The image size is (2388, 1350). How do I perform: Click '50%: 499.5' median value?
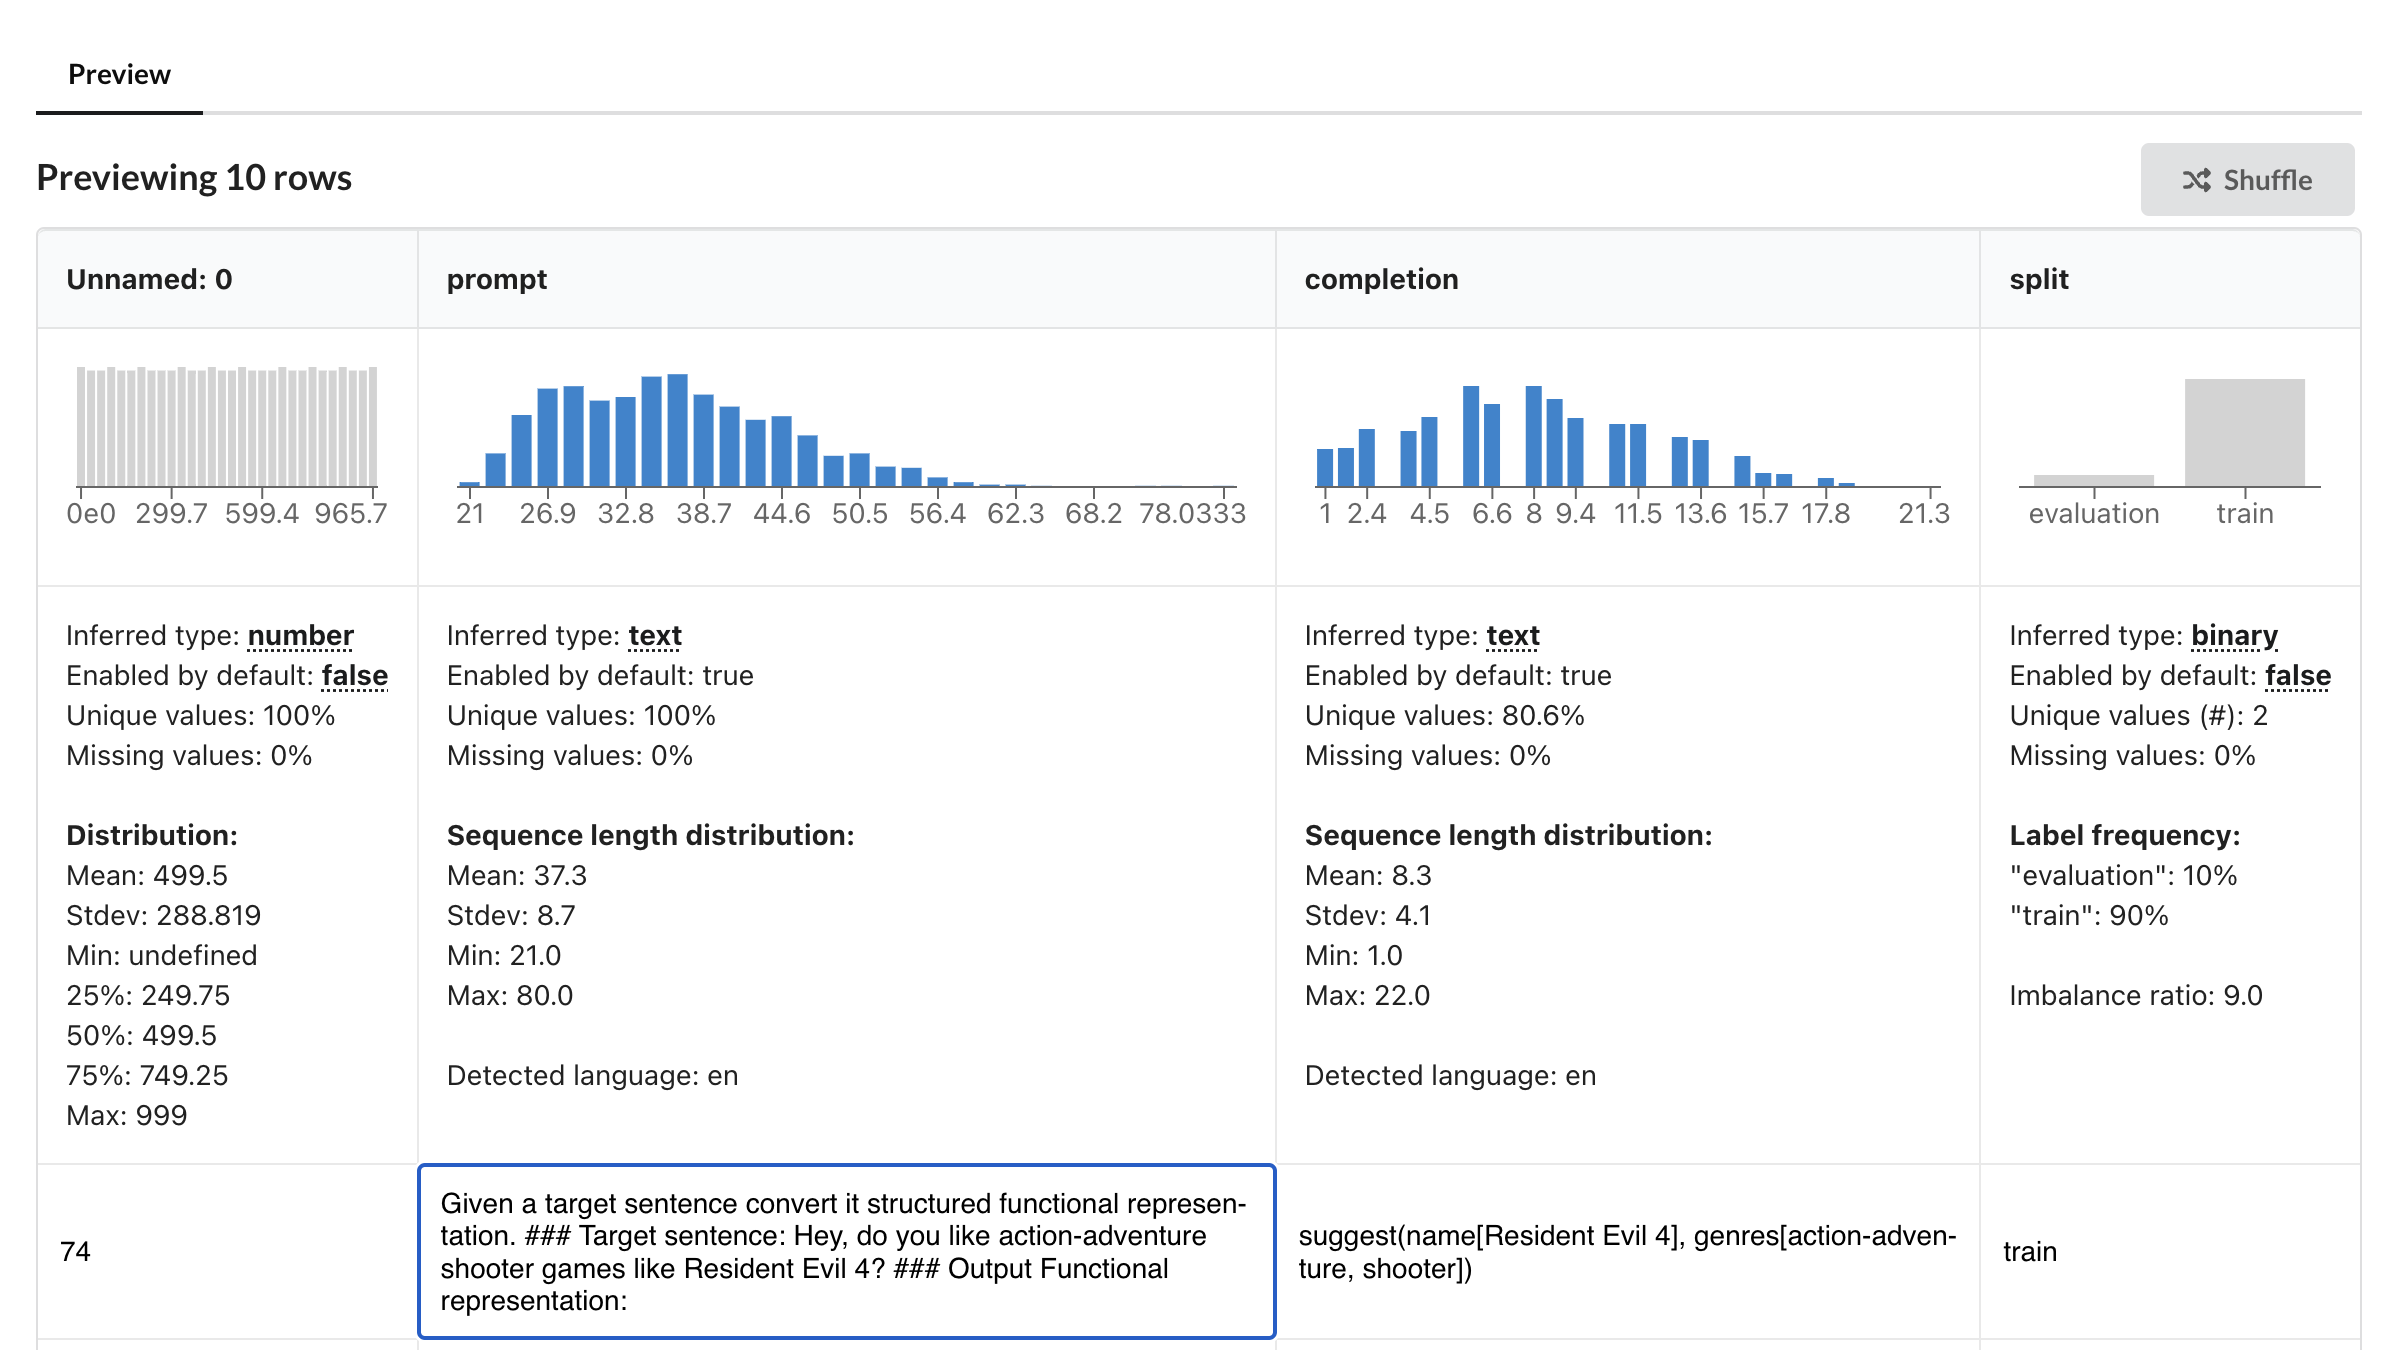coord(141,1036)
